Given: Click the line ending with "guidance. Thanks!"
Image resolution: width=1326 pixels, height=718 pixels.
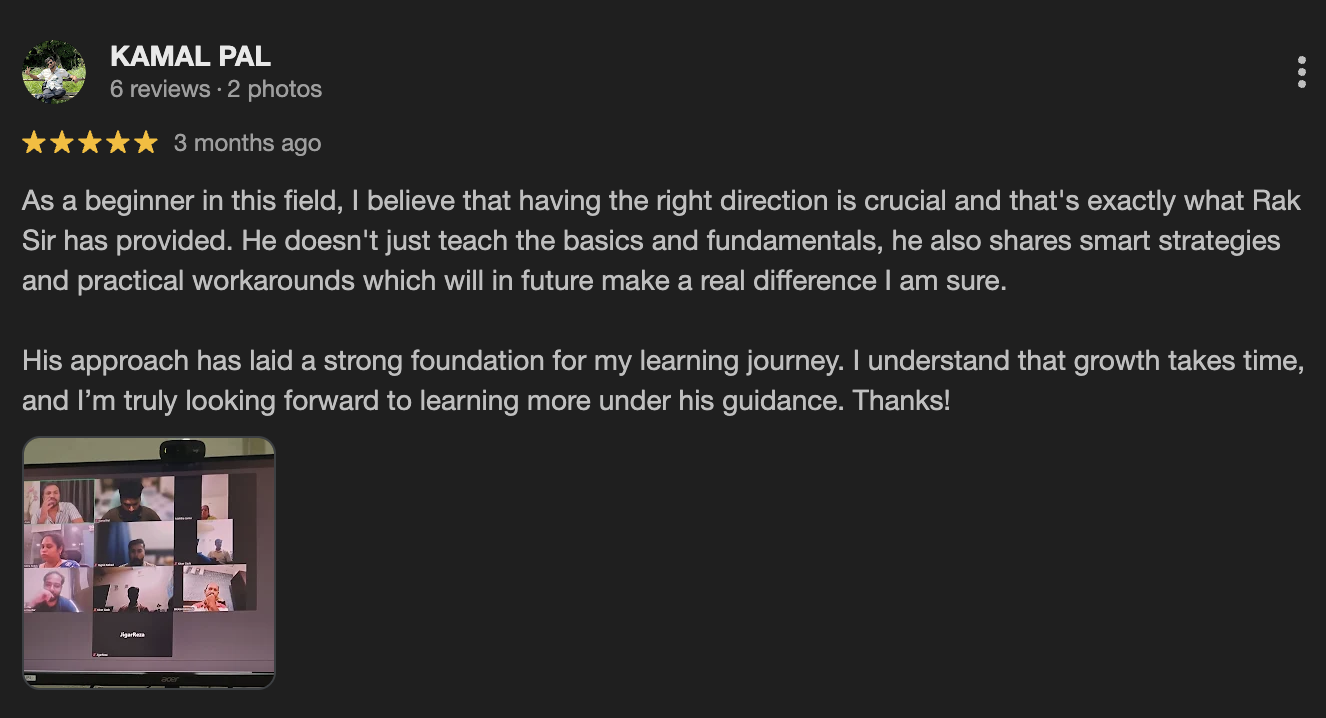Looking at the screenshot, I should point(485,401).
